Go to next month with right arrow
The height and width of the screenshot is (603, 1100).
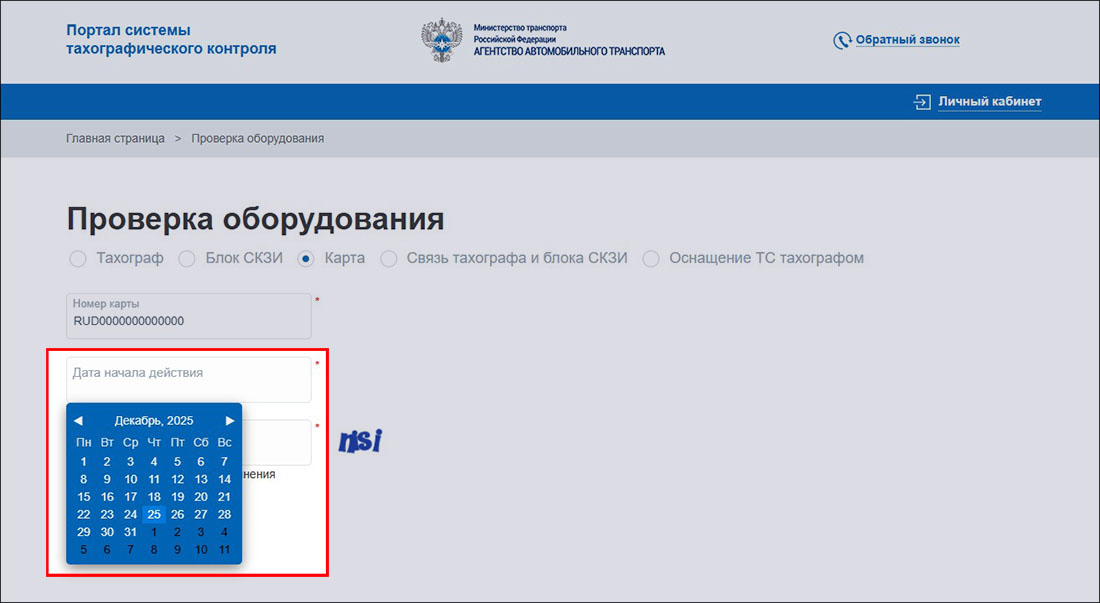pyautogui.click(x=229, y=420)
